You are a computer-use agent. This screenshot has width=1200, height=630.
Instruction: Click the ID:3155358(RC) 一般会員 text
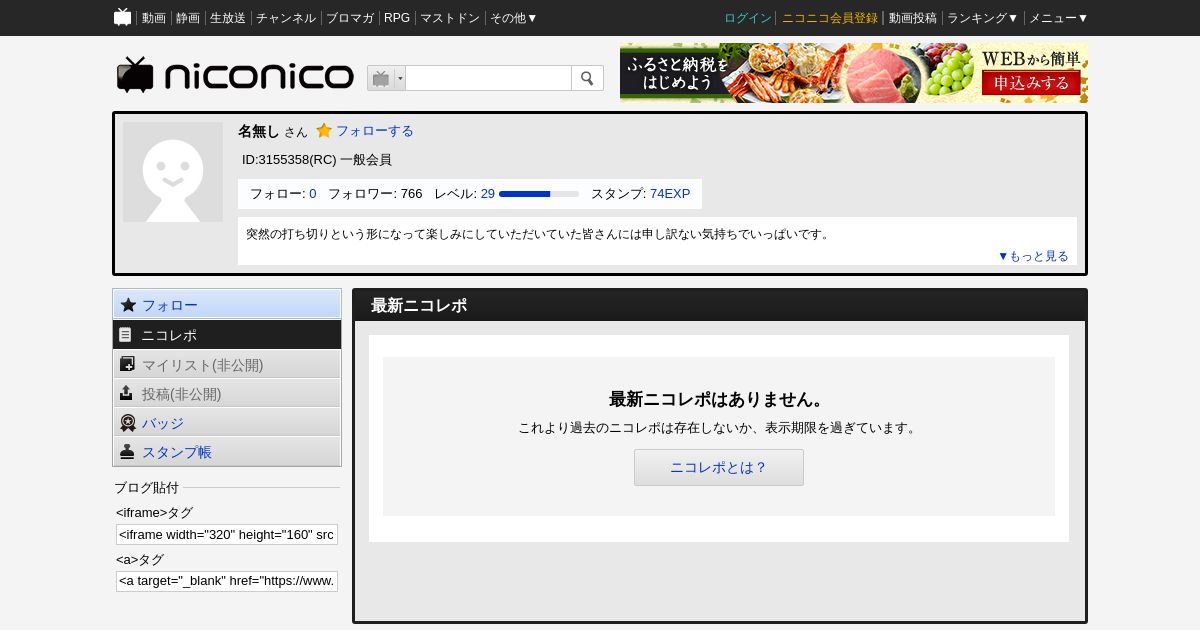(317, 160)
